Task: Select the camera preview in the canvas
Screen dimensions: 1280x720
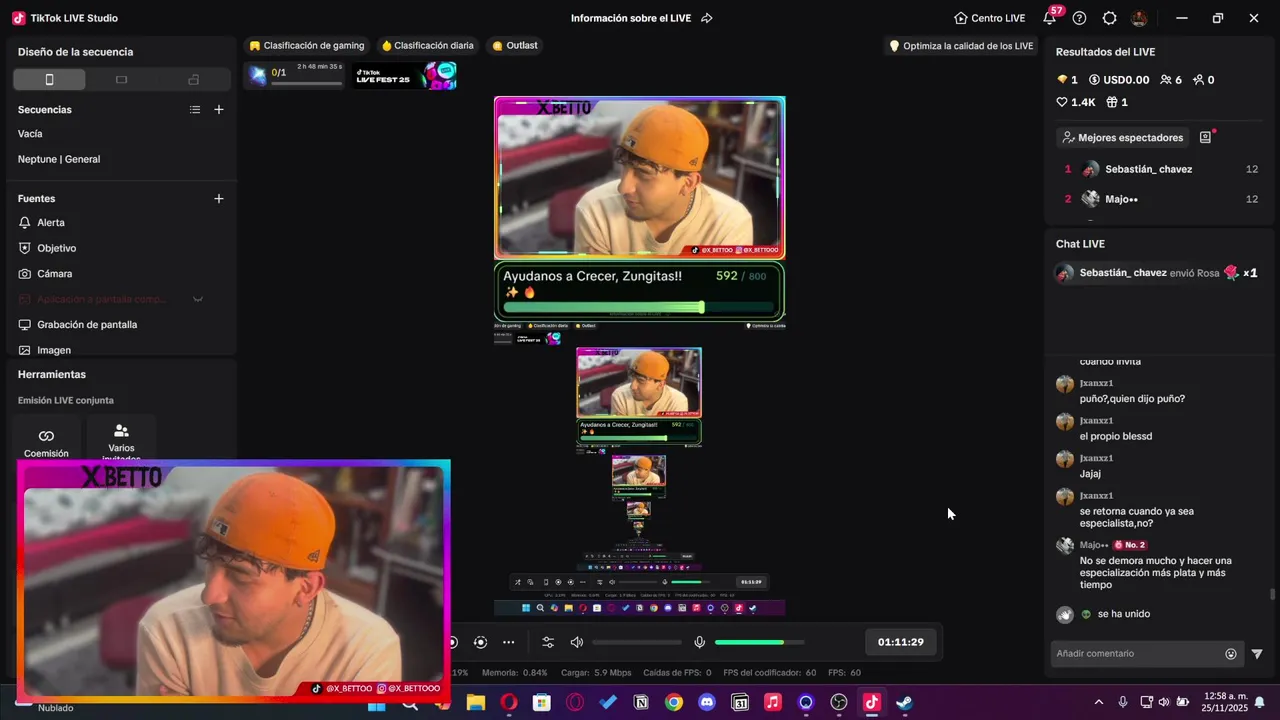Action: [x=640, y=178]
